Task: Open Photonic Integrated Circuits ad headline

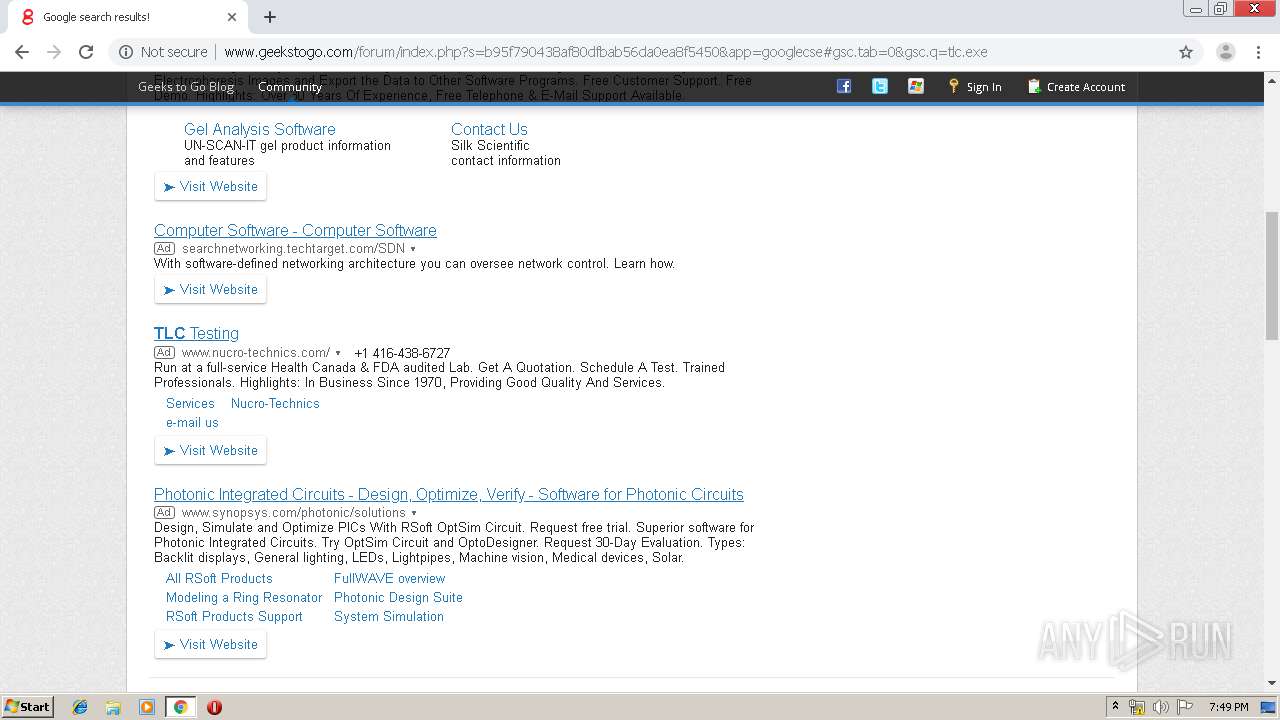Action: pos(449,494)
